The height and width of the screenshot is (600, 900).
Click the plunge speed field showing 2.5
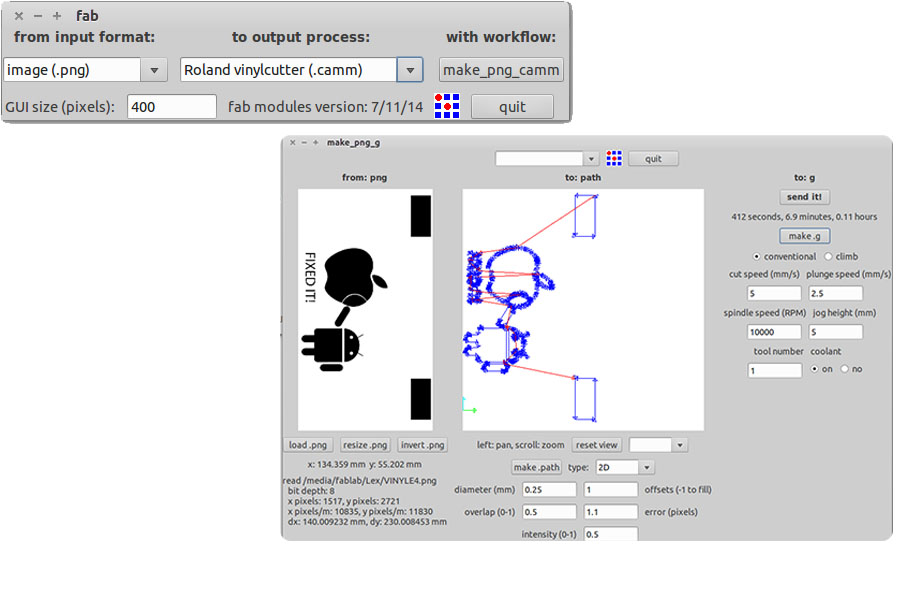point(836,293)
